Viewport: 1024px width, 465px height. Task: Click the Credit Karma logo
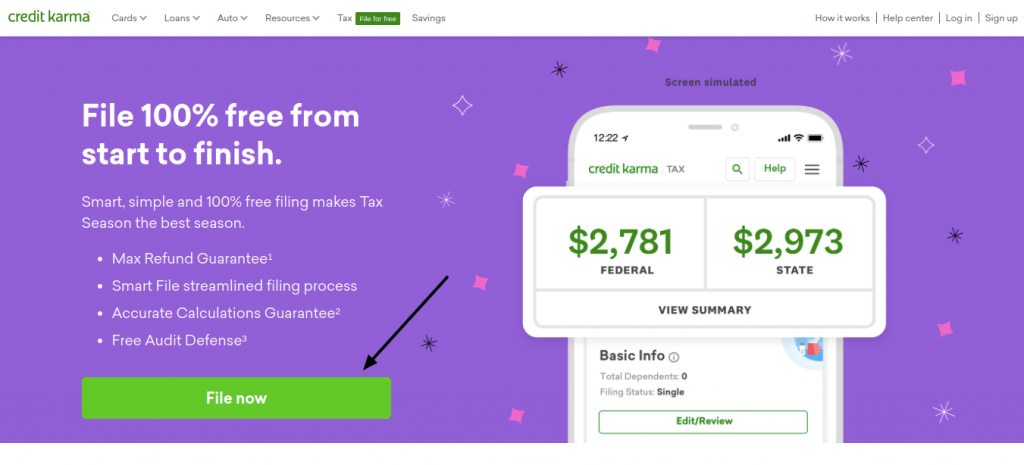49,17
